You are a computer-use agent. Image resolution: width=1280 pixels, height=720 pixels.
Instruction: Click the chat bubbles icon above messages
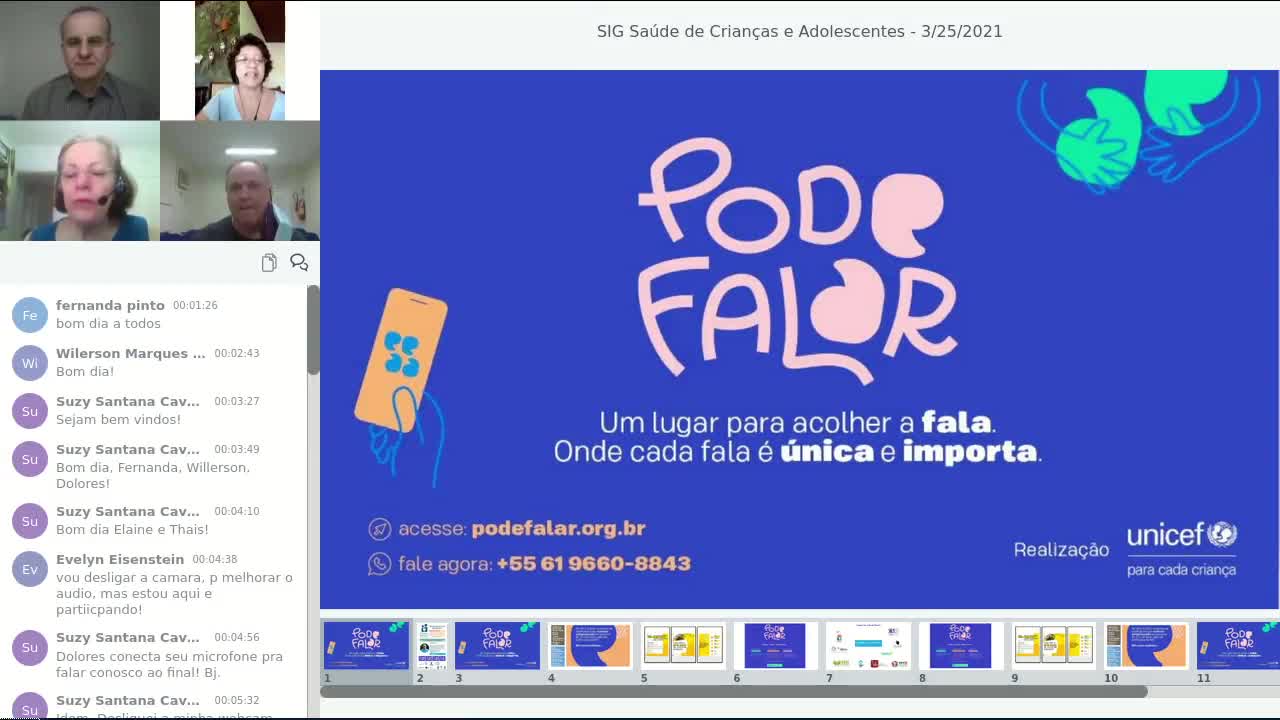299,262
